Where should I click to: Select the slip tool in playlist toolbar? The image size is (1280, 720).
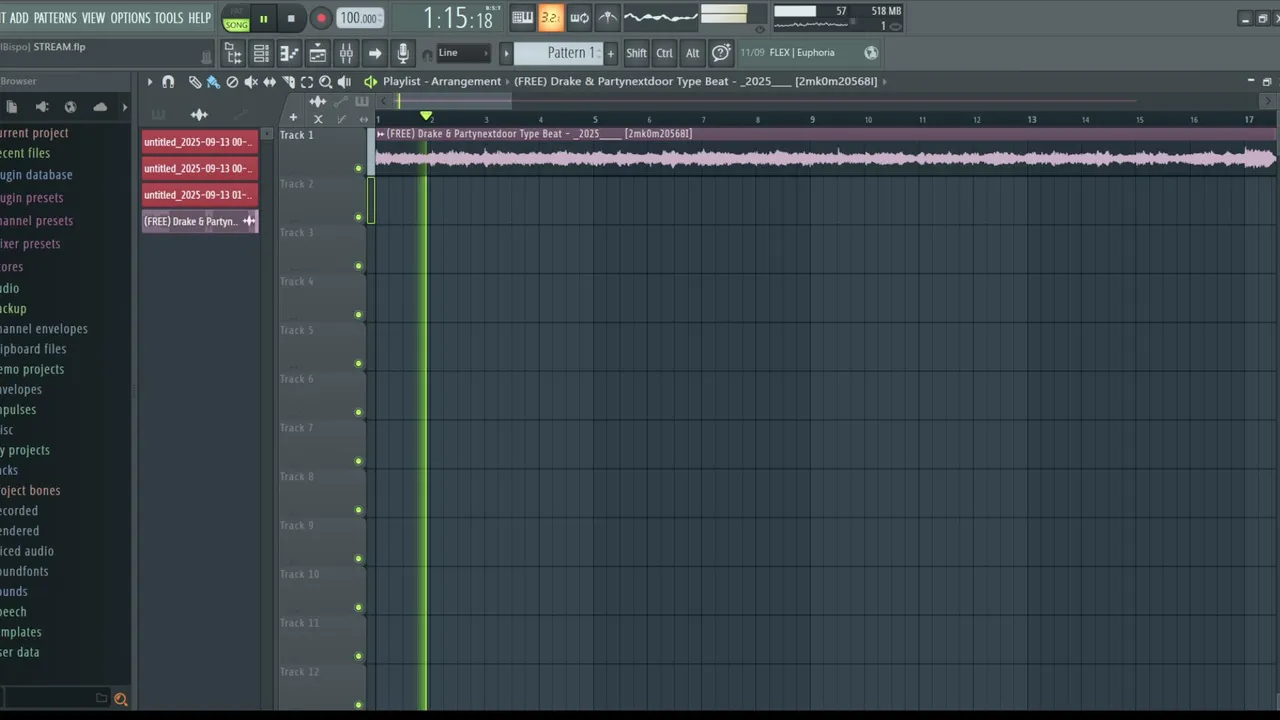point(269,82)
